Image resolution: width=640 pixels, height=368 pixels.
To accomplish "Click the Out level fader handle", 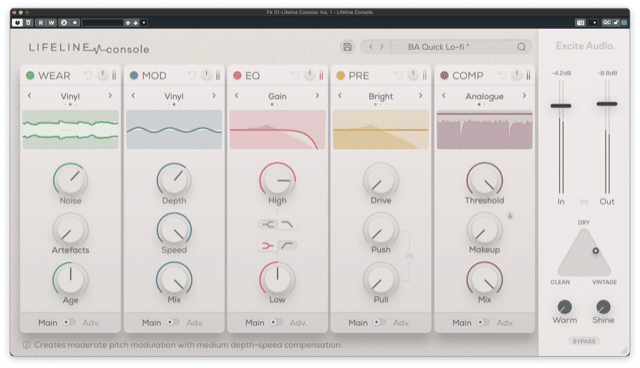I will [607, 104].
